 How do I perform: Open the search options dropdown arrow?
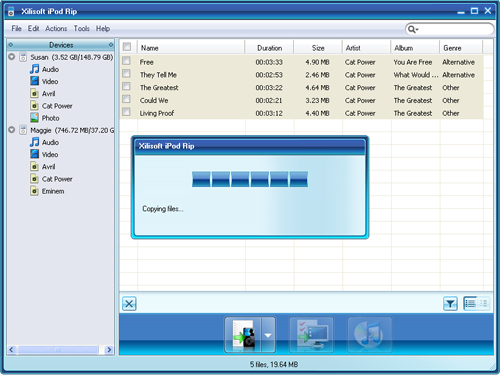417,30
